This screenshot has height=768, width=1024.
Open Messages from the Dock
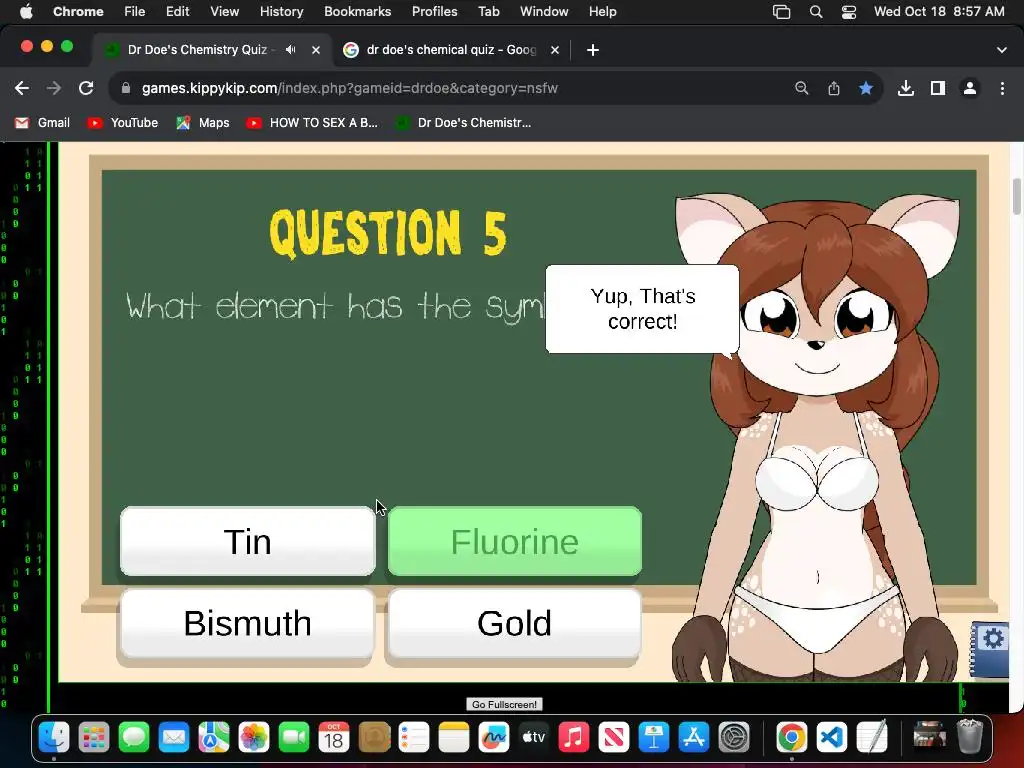click(134, 738)
